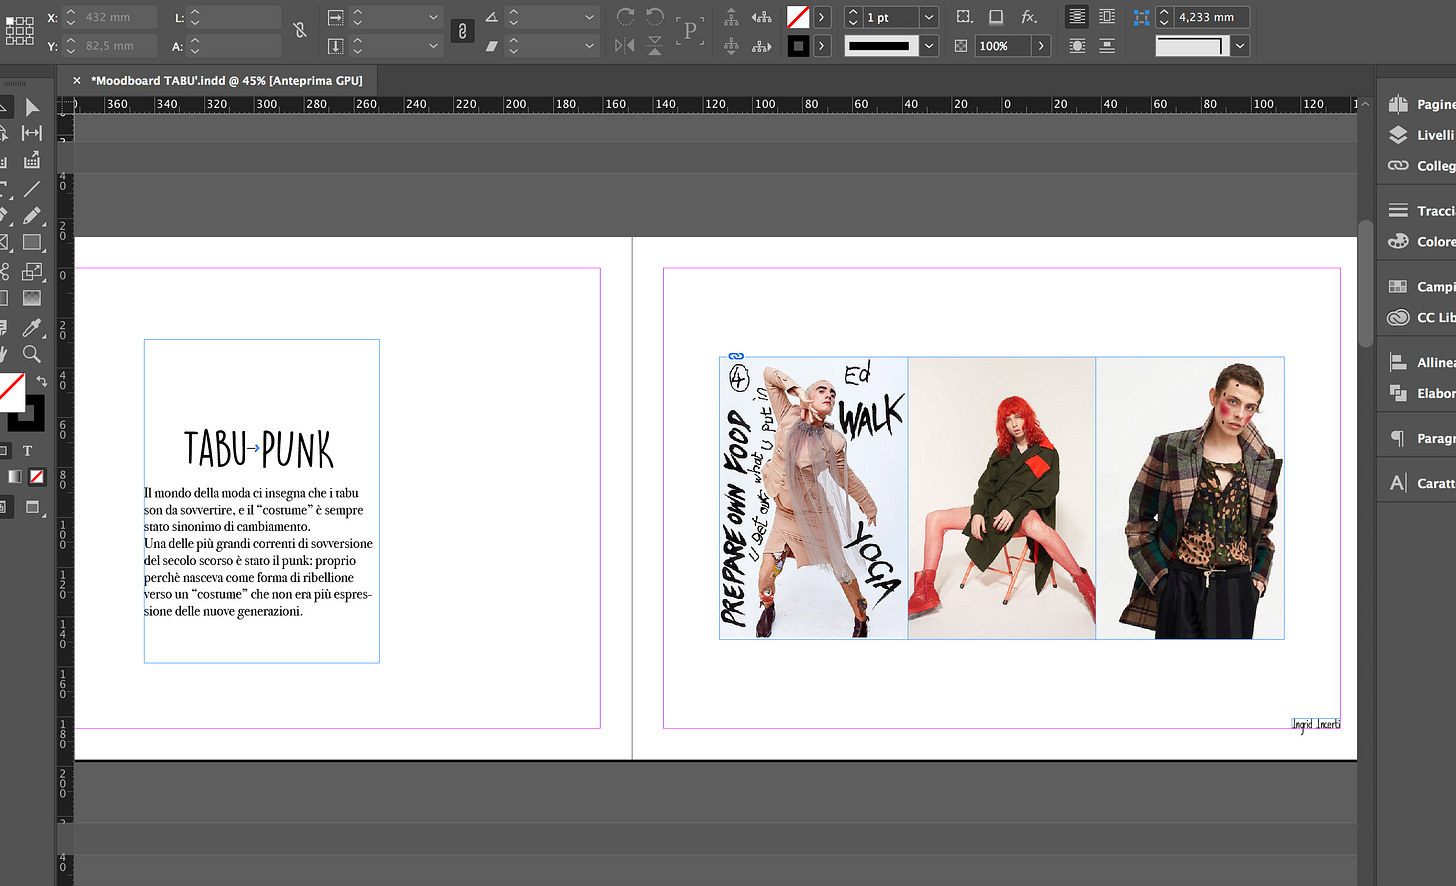This screenshot has height=886, width=1456.
Task: Open the stroke style dropdown
Action: point(929,46)
